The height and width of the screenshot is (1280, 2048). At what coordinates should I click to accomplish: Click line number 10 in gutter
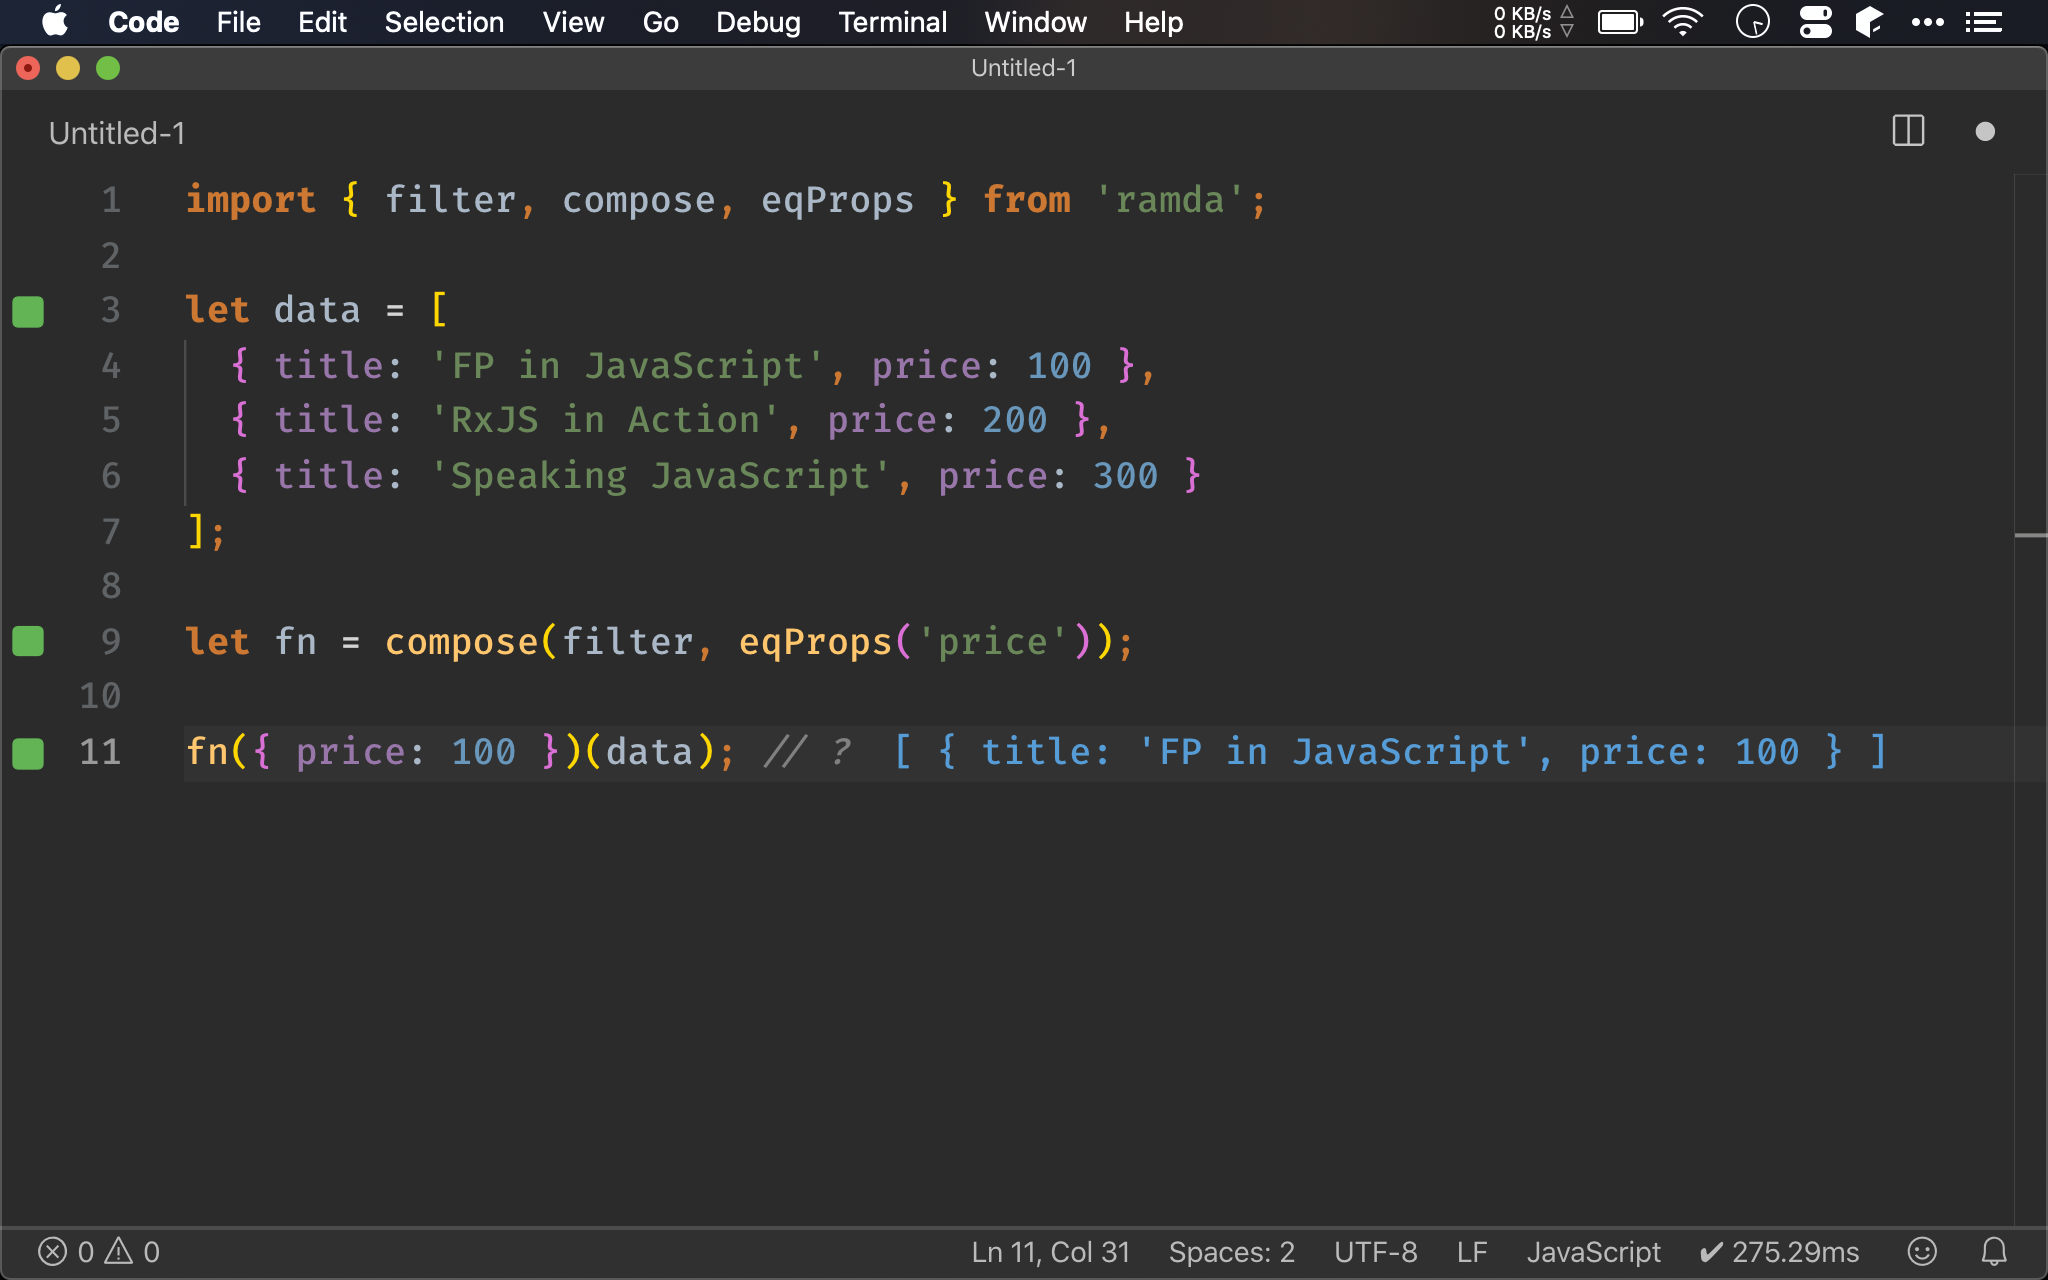(x=100, y=696)
